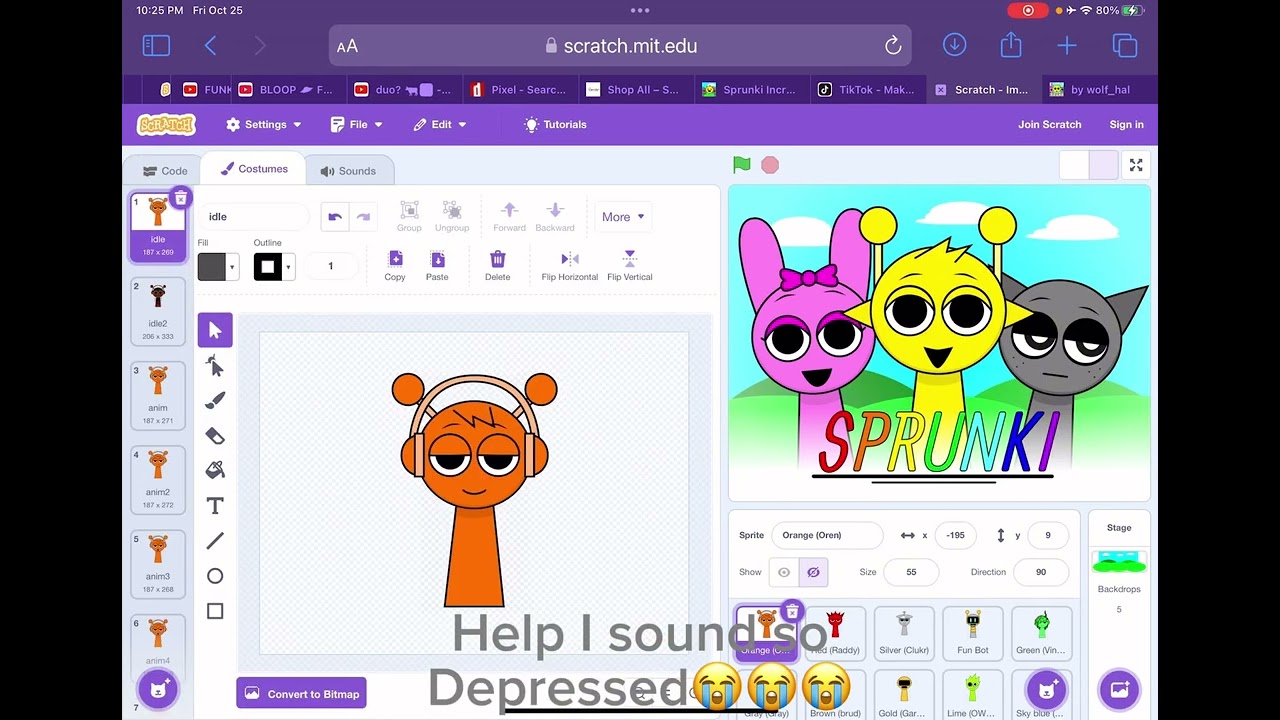
Task: Select the idle2 costume thumbnail
Action: pos(158,311)
